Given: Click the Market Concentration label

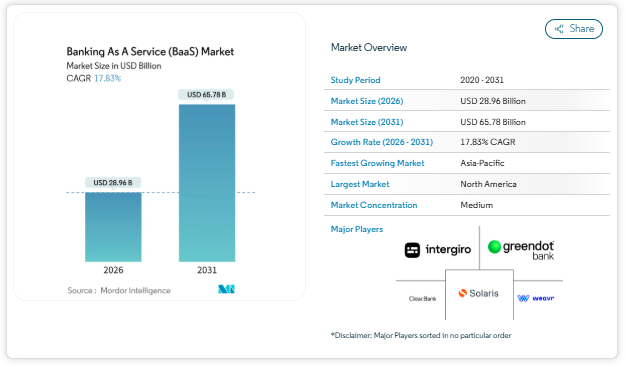Looking at the screenshot, I should click(x=374, y=205).
